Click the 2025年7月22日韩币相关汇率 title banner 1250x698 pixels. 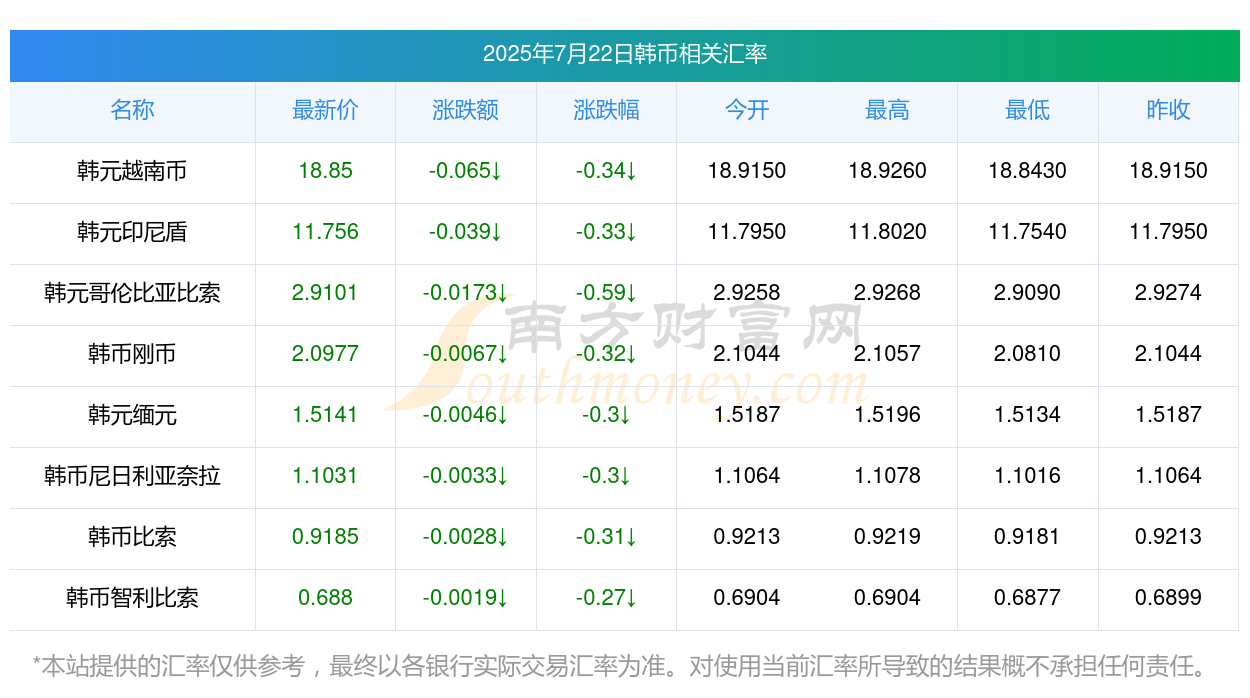click(x=624, y=55)
